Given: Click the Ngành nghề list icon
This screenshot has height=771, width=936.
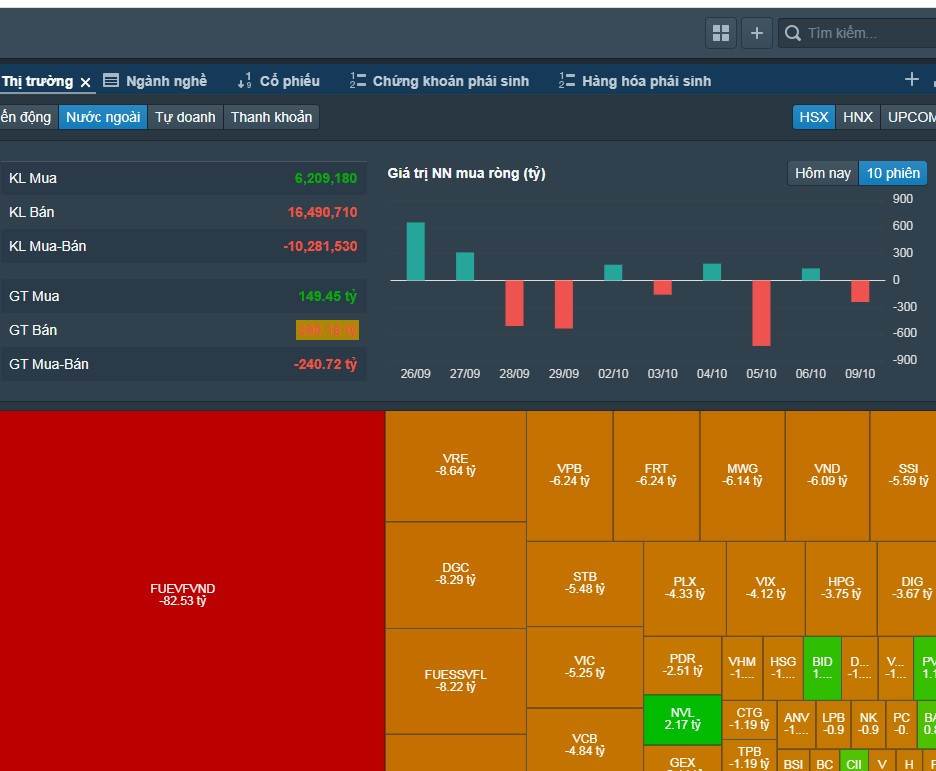Looking at the screenshot, I should pyautogui.click(x=111, y=80).
